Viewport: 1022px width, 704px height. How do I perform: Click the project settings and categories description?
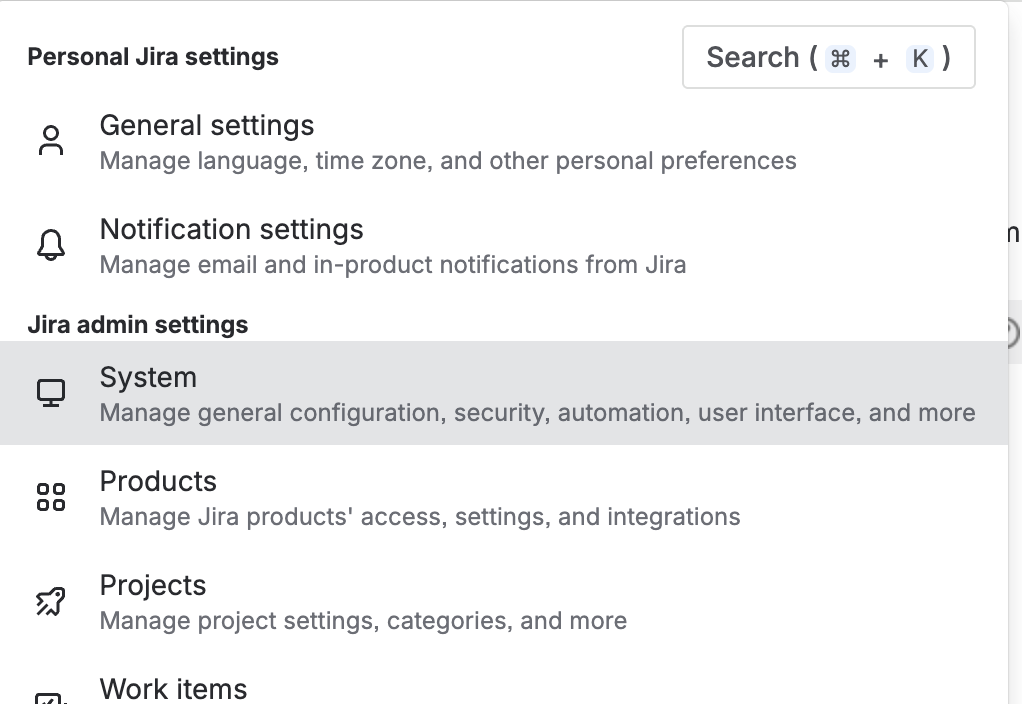coord(363,621)
